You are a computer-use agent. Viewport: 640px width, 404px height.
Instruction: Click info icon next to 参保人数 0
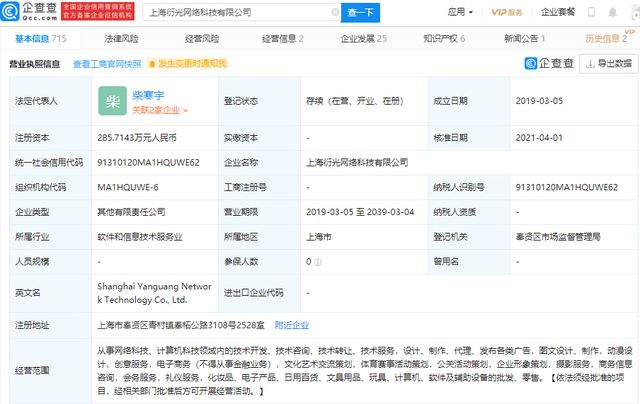[318, 262]
